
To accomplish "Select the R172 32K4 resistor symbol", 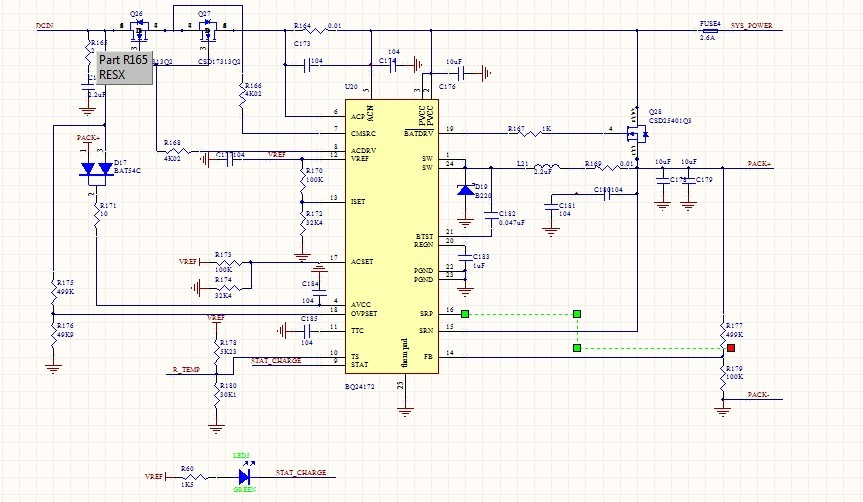I will coord(302,221).
